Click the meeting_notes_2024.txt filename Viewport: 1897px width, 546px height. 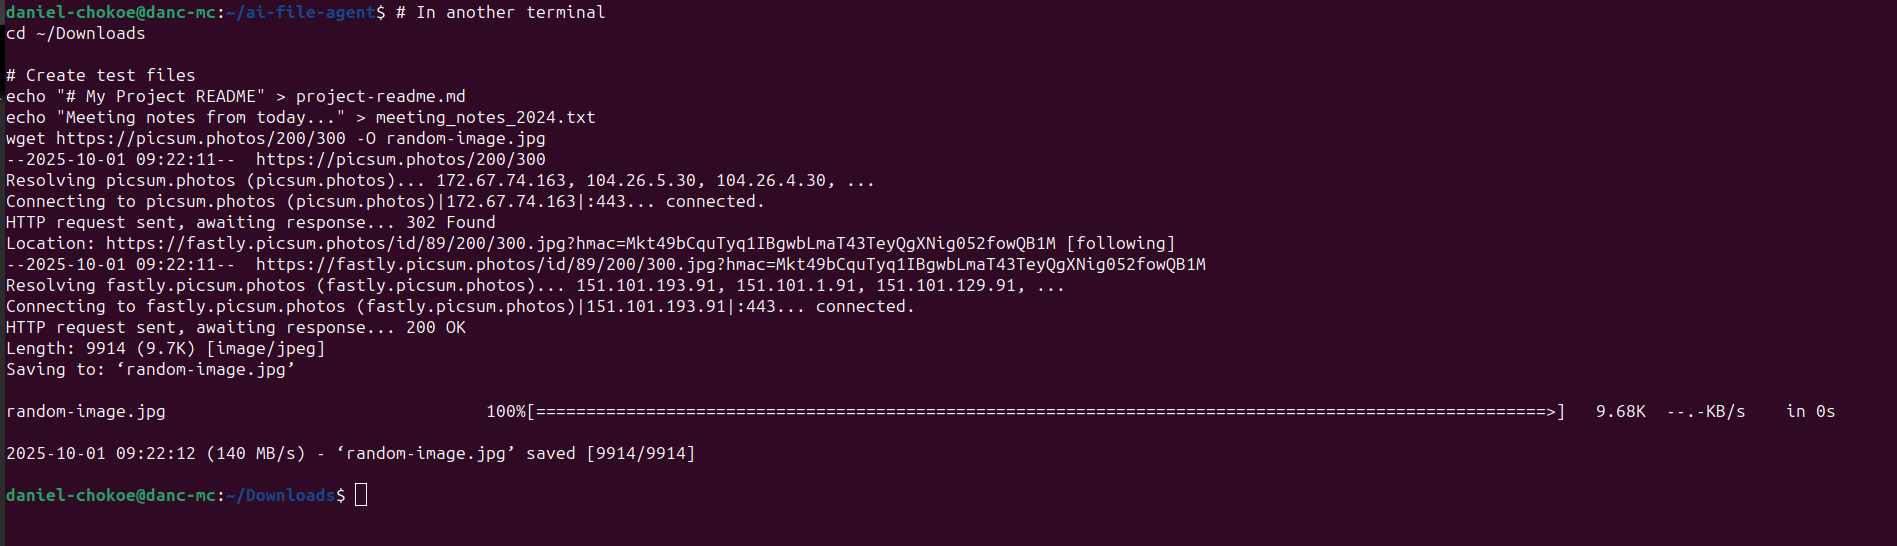tap(485, 118)
